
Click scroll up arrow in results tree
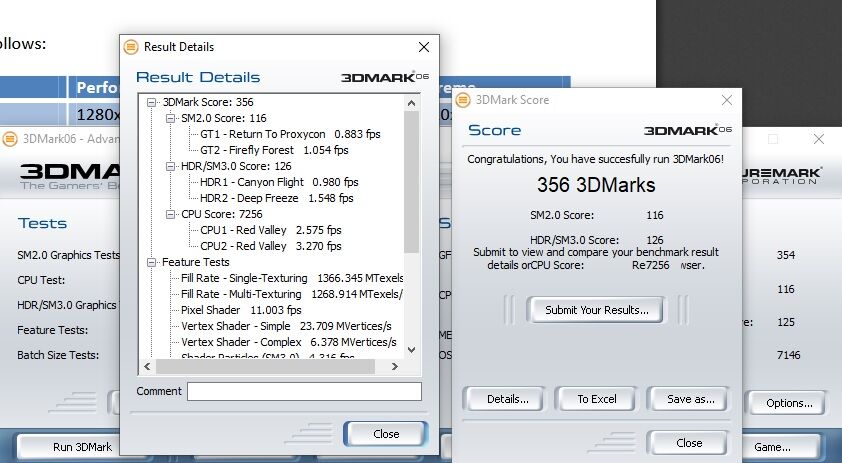pos(411,103)
